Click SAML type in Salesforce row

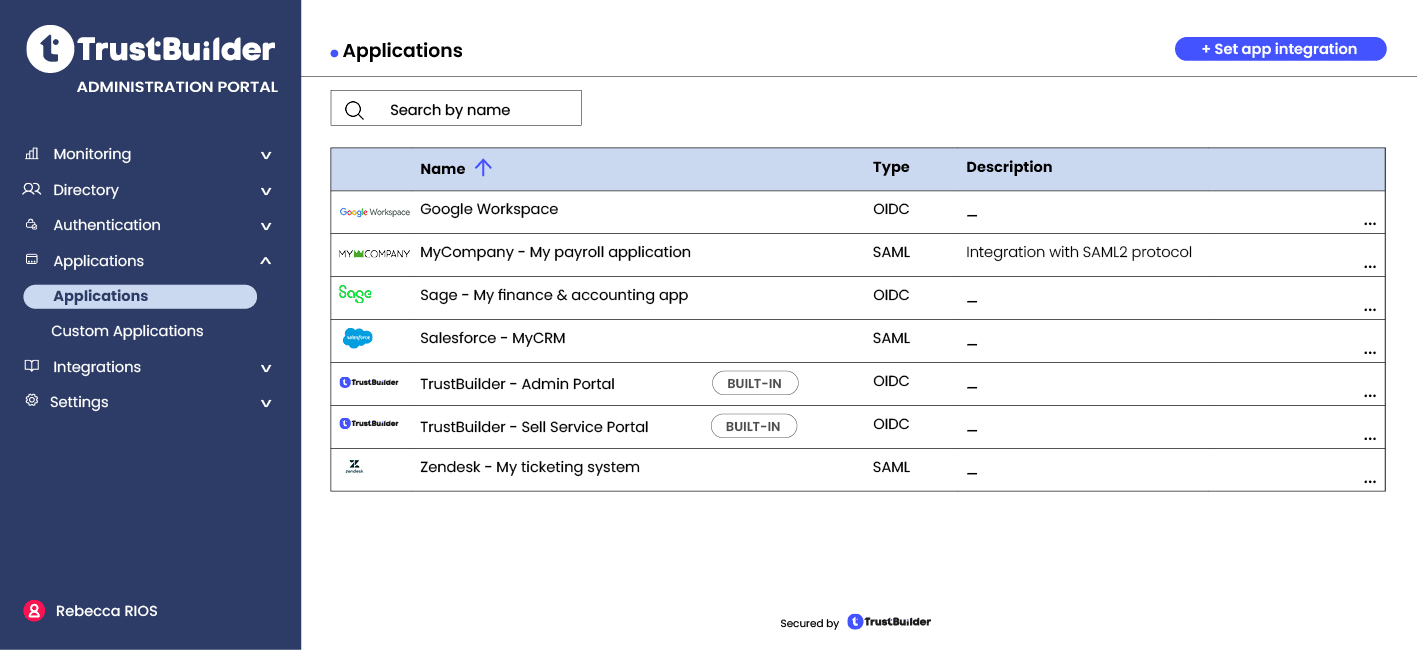click(x=892, y=338)
